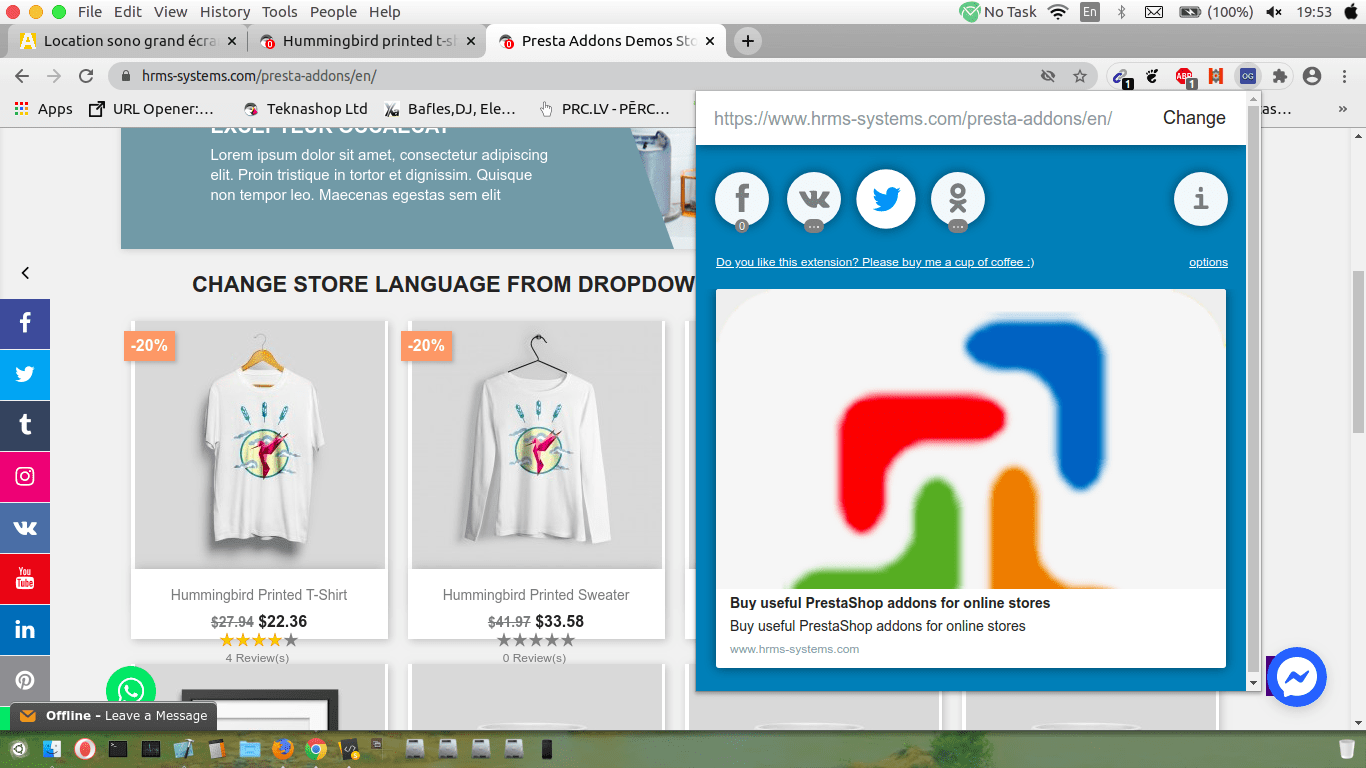Open the options link in popup
The width and height of the screenshot is (1366, 768).
[x=1208, y=262]
